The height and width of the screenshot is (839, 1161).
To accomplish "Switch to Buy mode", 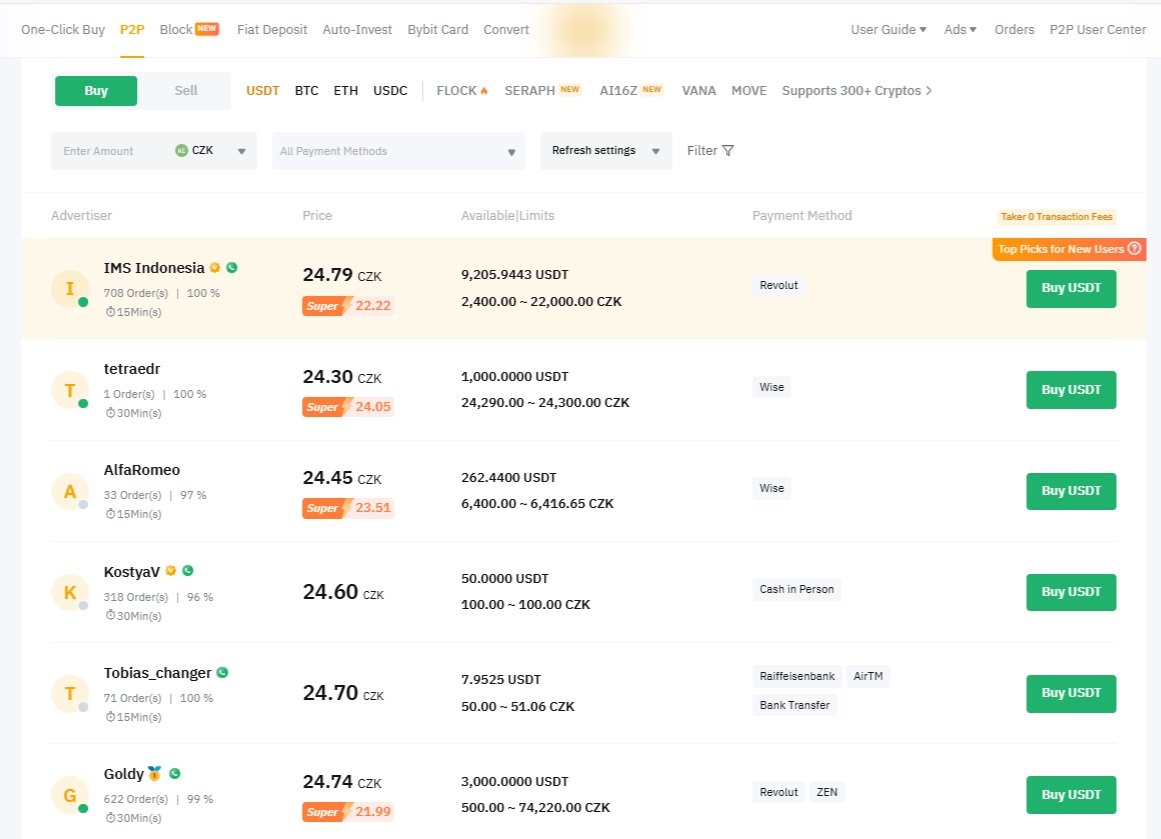I will [x=96, y=90].
